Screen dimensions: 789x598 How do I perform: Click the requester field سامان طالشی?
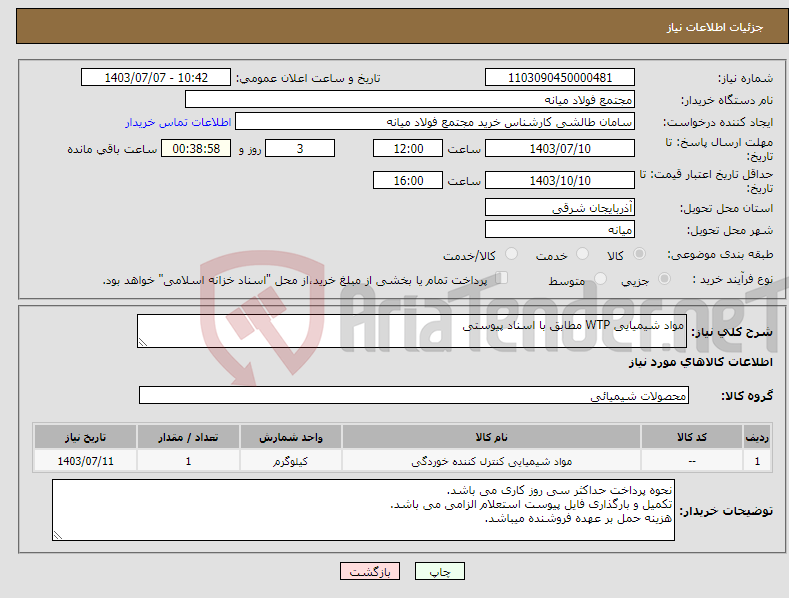click(435, 122)
